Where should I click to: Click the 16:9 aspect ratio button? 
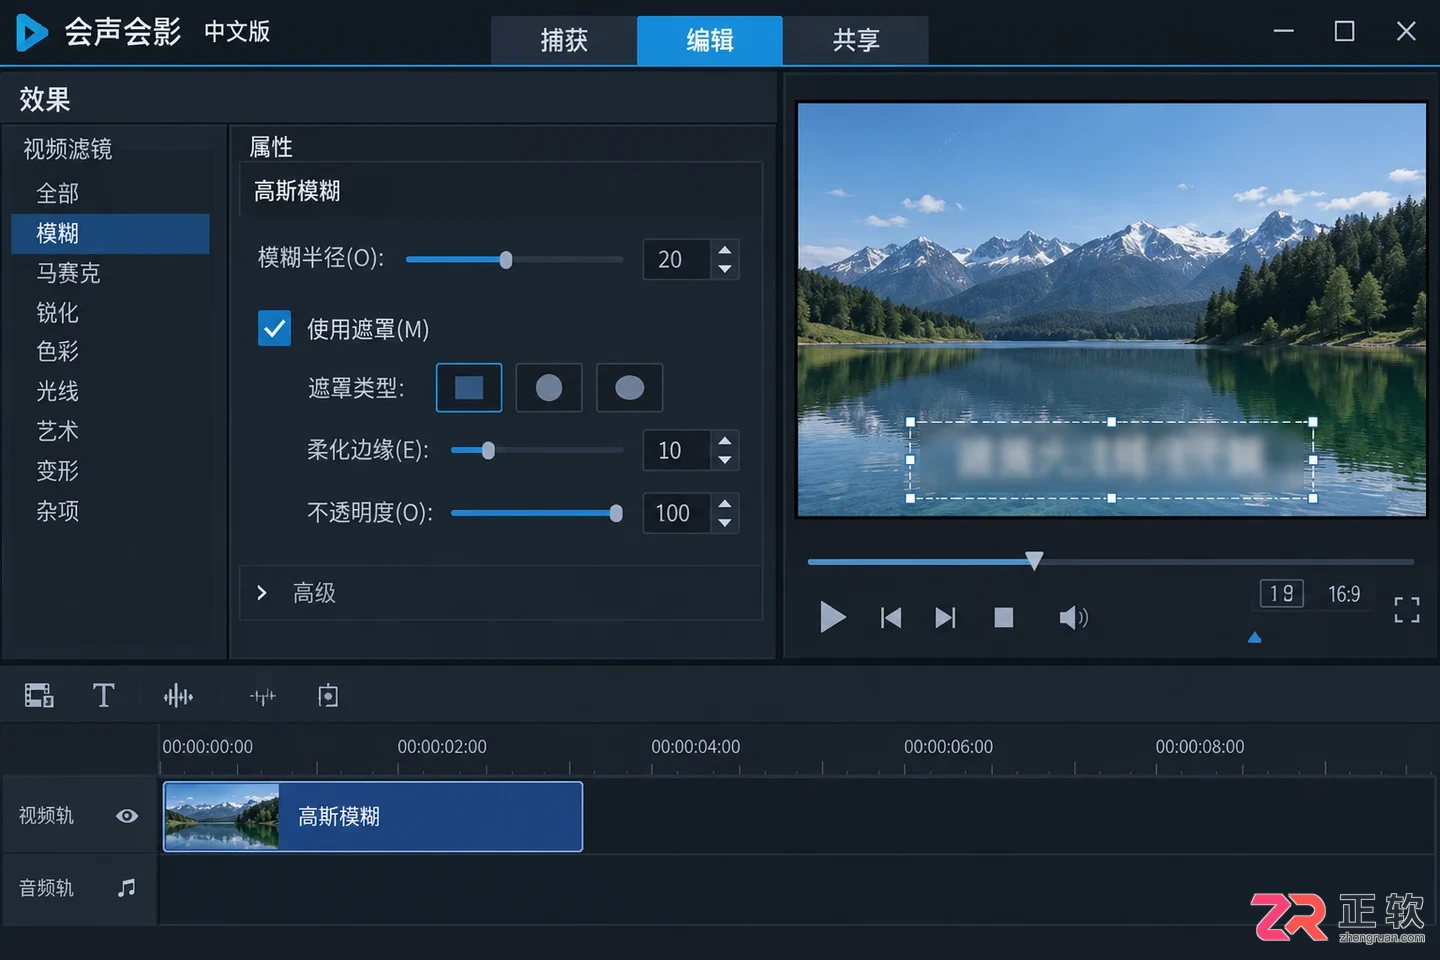(x=1344, y=594)
